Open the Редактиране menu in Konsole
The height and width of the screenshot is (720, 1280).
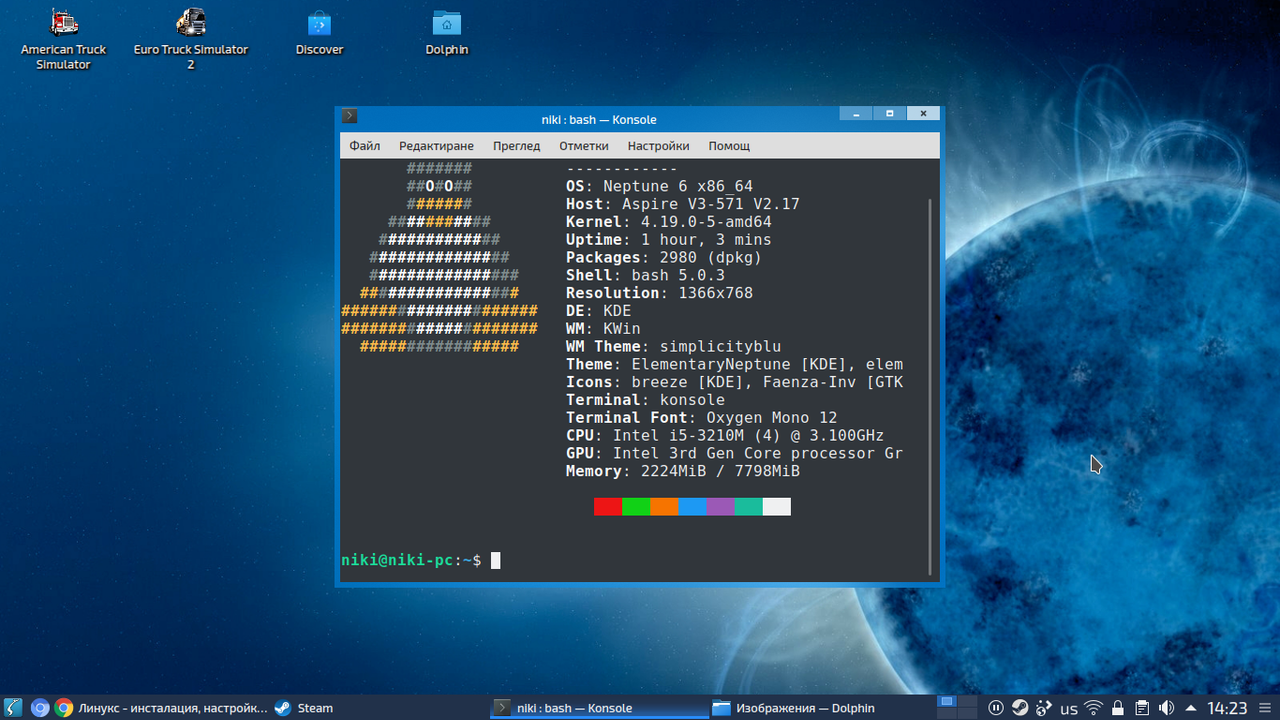click(436, 146)
